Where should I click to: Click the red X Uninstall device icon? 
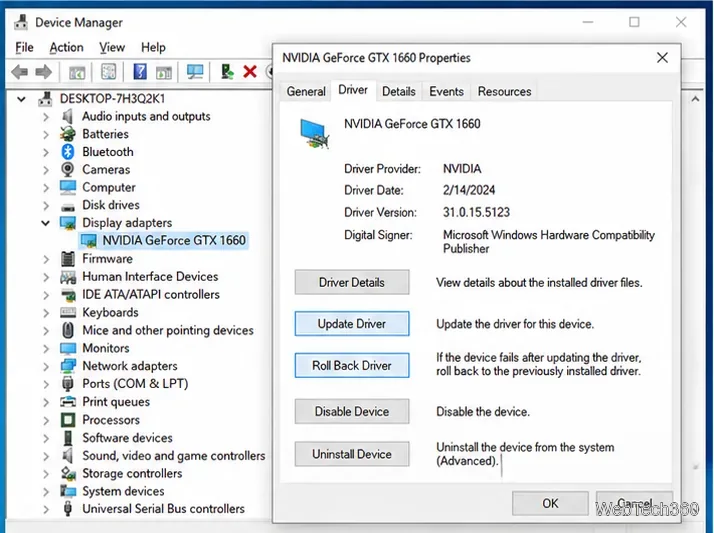click(250, 72)
